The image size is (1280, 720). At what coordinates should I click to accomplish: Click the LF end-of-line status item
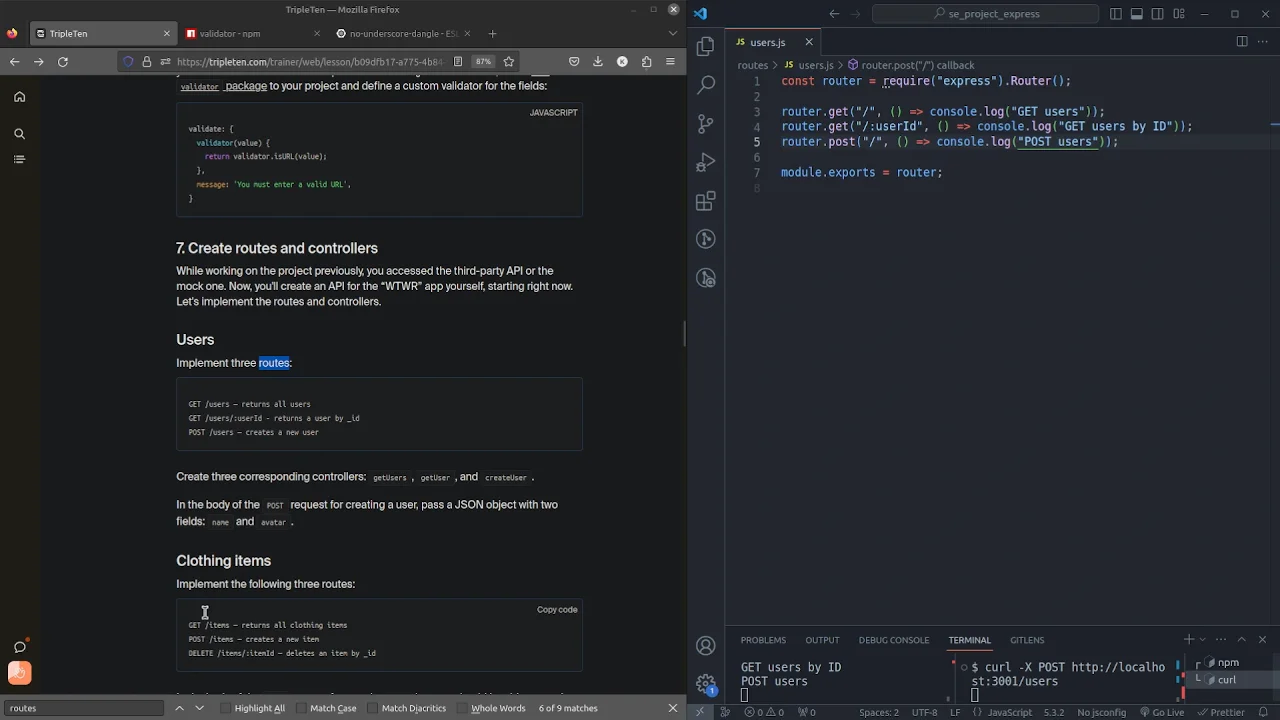click(955, 712)
